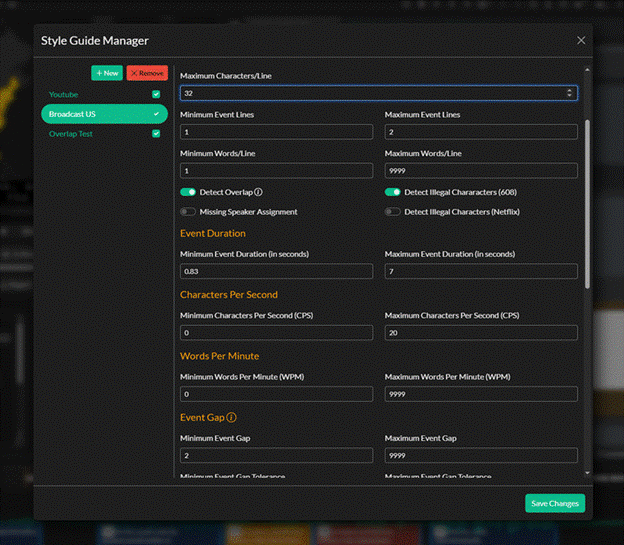
Task: Toggle the Broadcast US checkmark
Action: coord(155,114)
